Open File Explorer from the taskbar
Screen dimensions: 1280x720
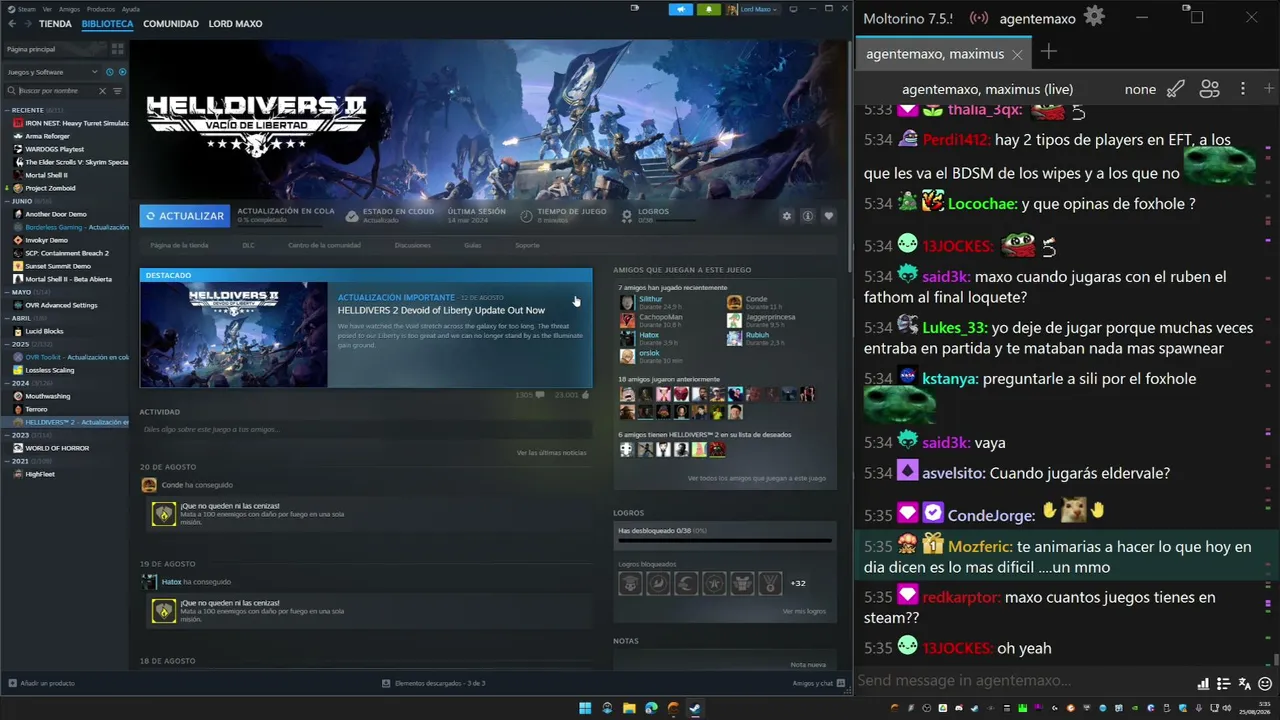(629, 708)
